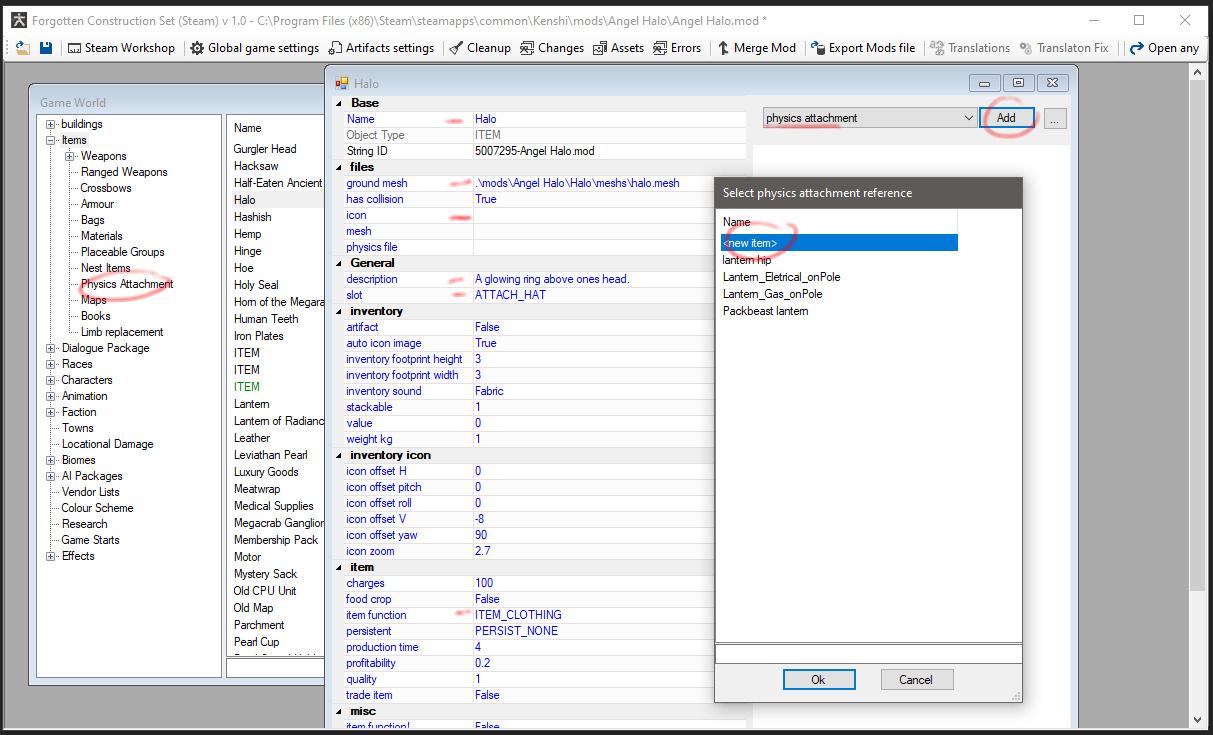The height and width of the screenshot is (735, 1213).
Task: Select Ranged Weapons in the tree
Action: 124,172
